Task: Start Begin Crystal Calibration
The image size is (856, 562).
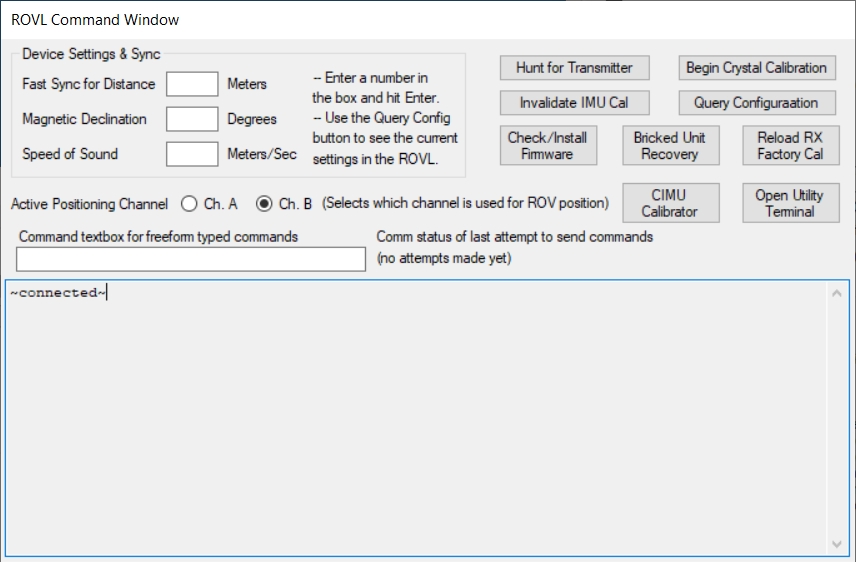Action: [756, 68]
